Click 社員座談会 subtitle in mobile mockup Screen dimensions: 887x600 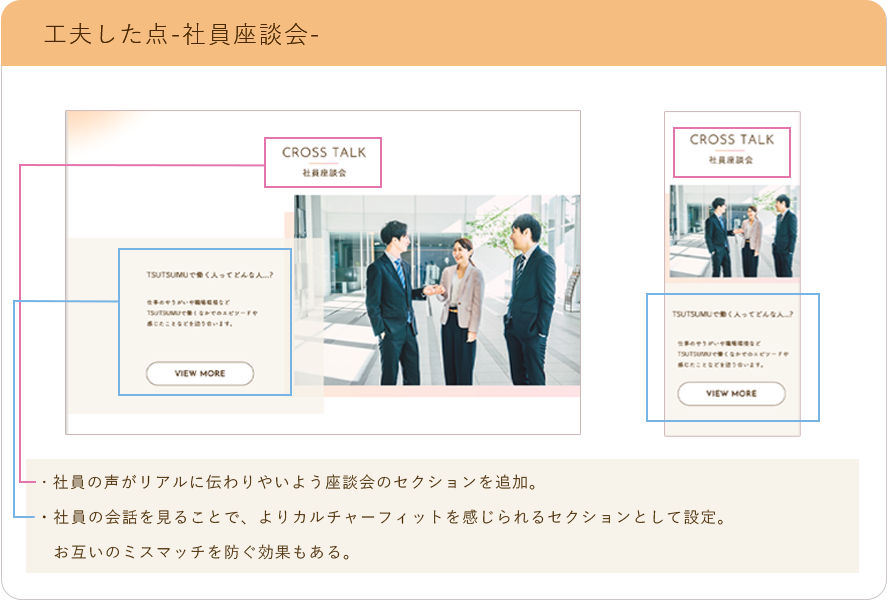pyautogui.click(x=731, y=160)
